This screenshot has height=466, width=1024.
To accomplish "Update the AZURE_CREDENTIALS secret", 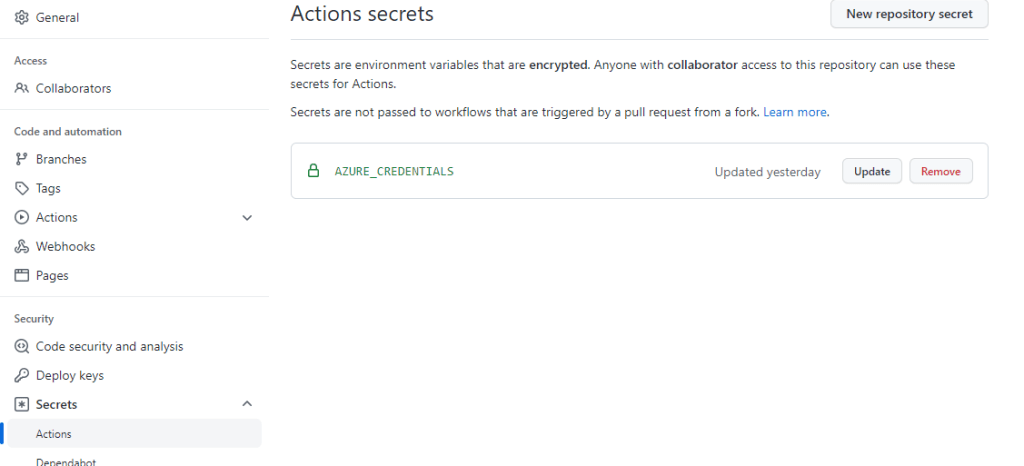I will pyautogui.click(x=872, y=171).
